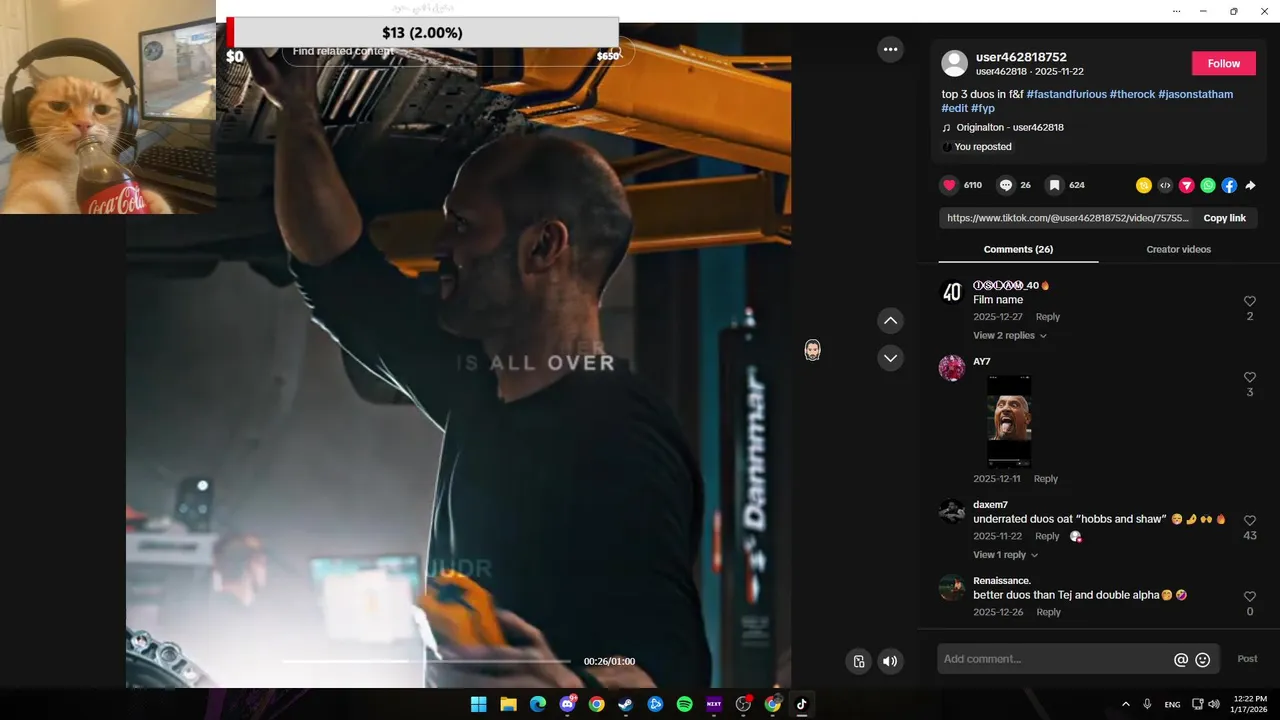Open File Explorer from the taskbar
1280x720 pixels.
[508, 704]
